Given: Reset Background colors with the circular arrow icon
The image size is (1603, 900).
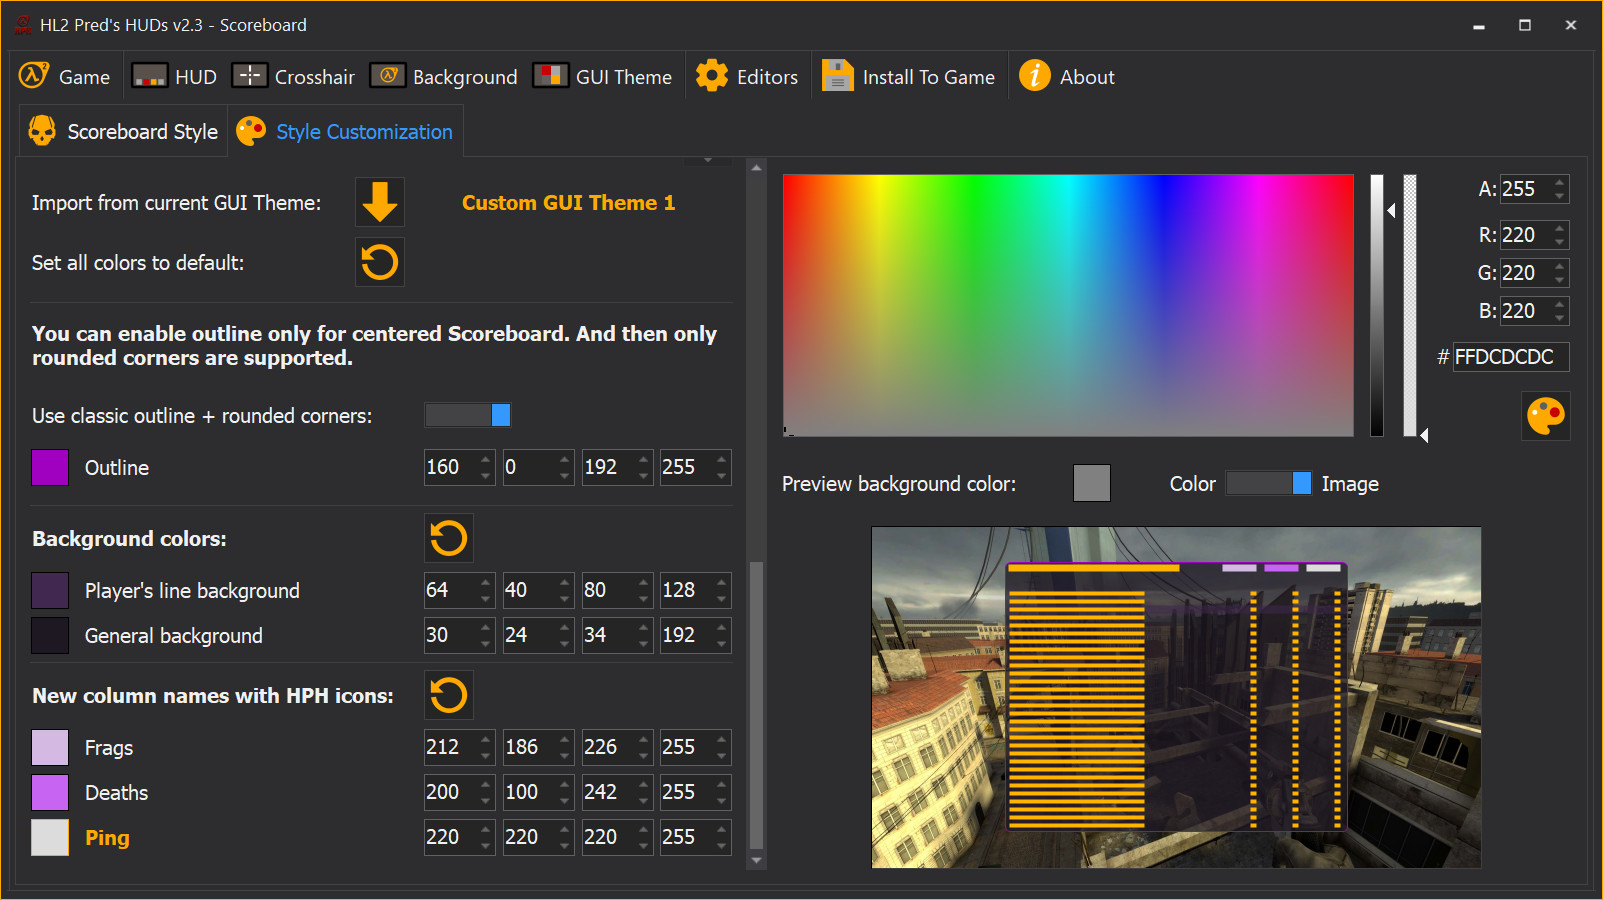Looking at the screenshot, I should 449,538.
